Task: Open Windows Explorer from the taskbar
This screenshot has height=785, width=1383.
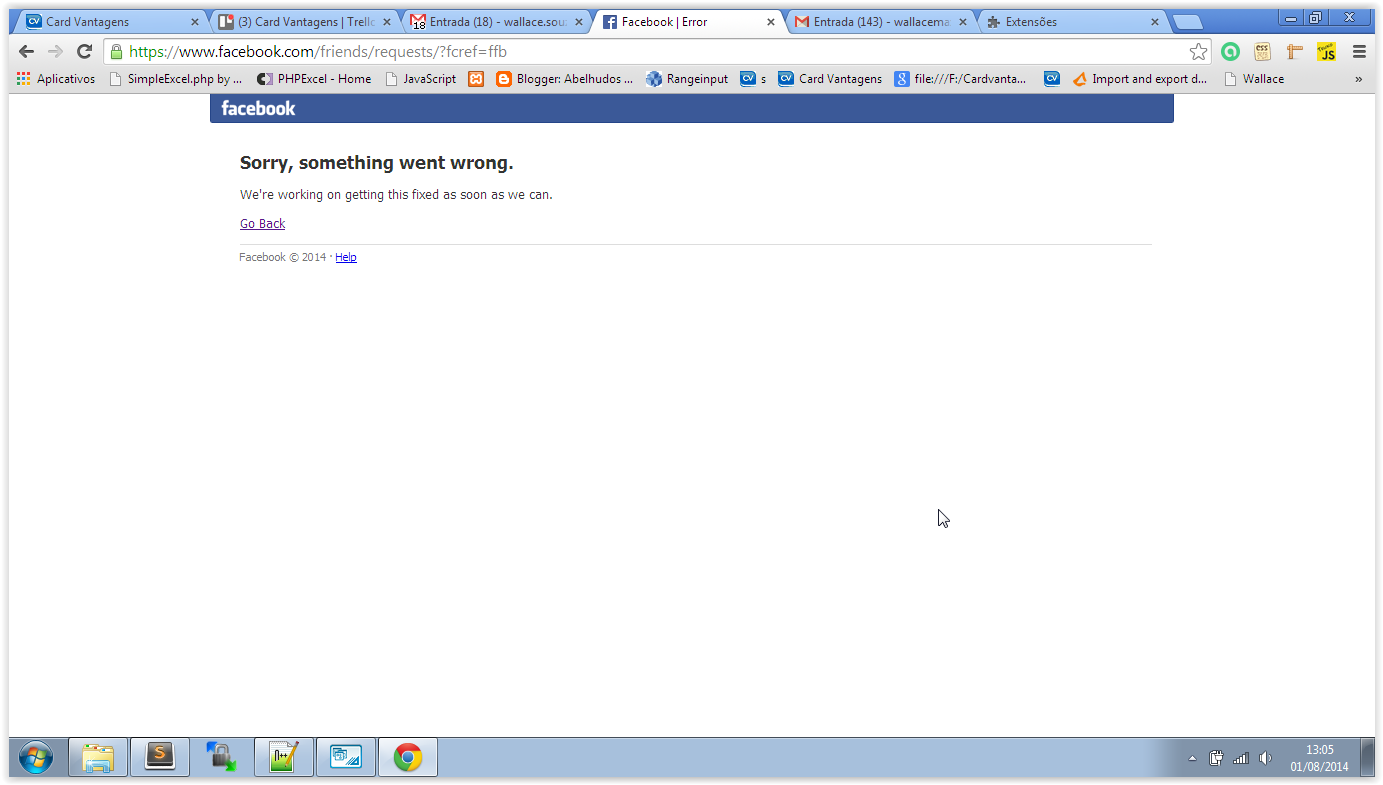Action: coord(98,757)
